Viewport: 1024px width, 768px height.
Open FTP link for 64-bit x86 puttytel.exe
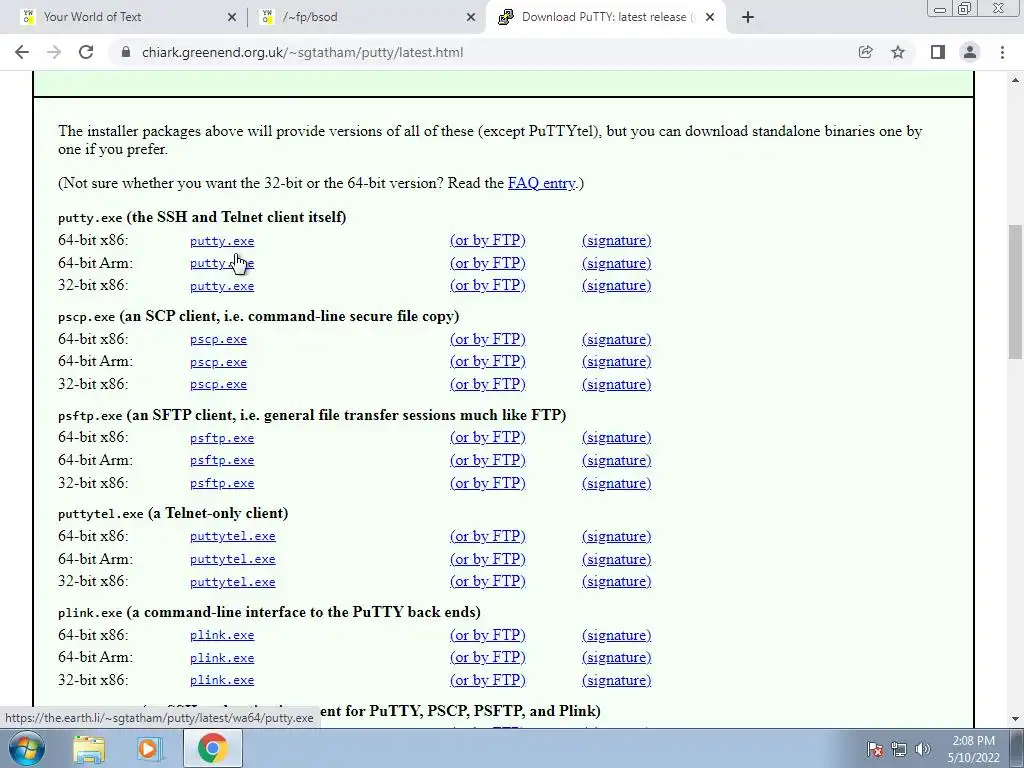tap(488, 536)
